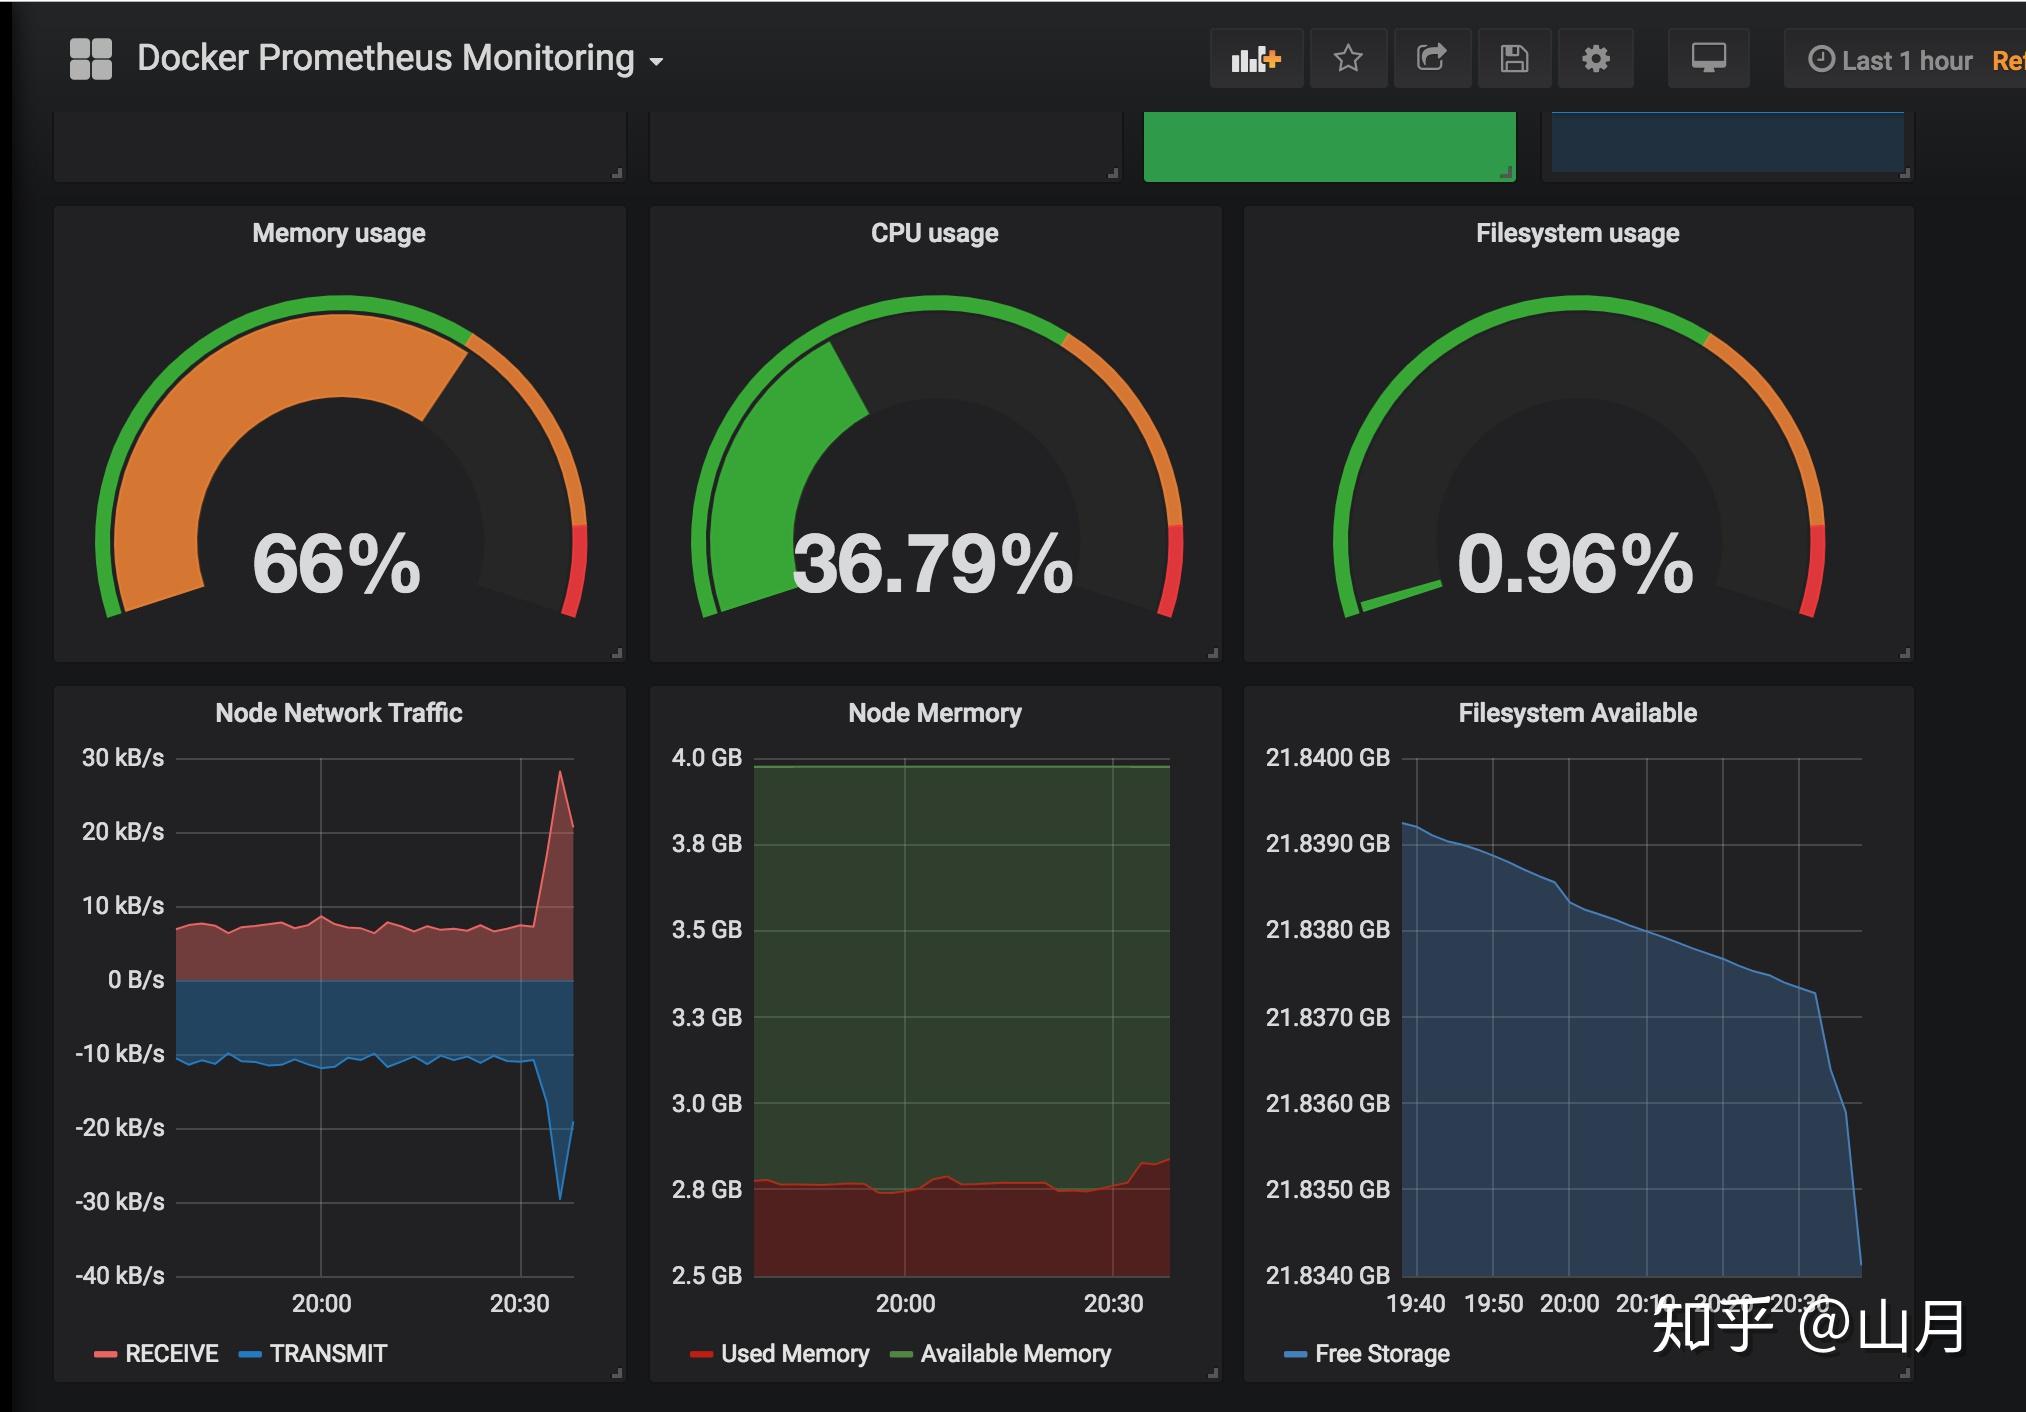Click the 2.8 GB axis label

[707, 1190]
